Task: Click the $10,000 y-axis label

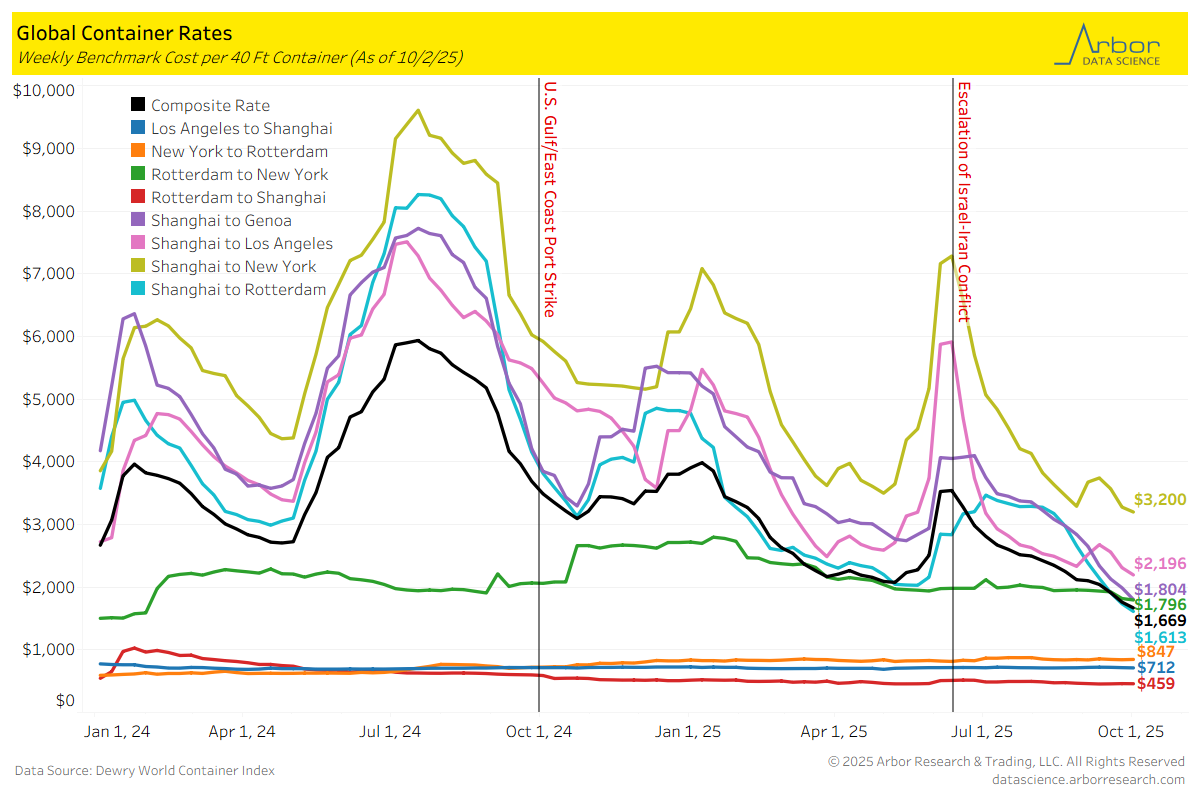Action: tap(46, 91)
